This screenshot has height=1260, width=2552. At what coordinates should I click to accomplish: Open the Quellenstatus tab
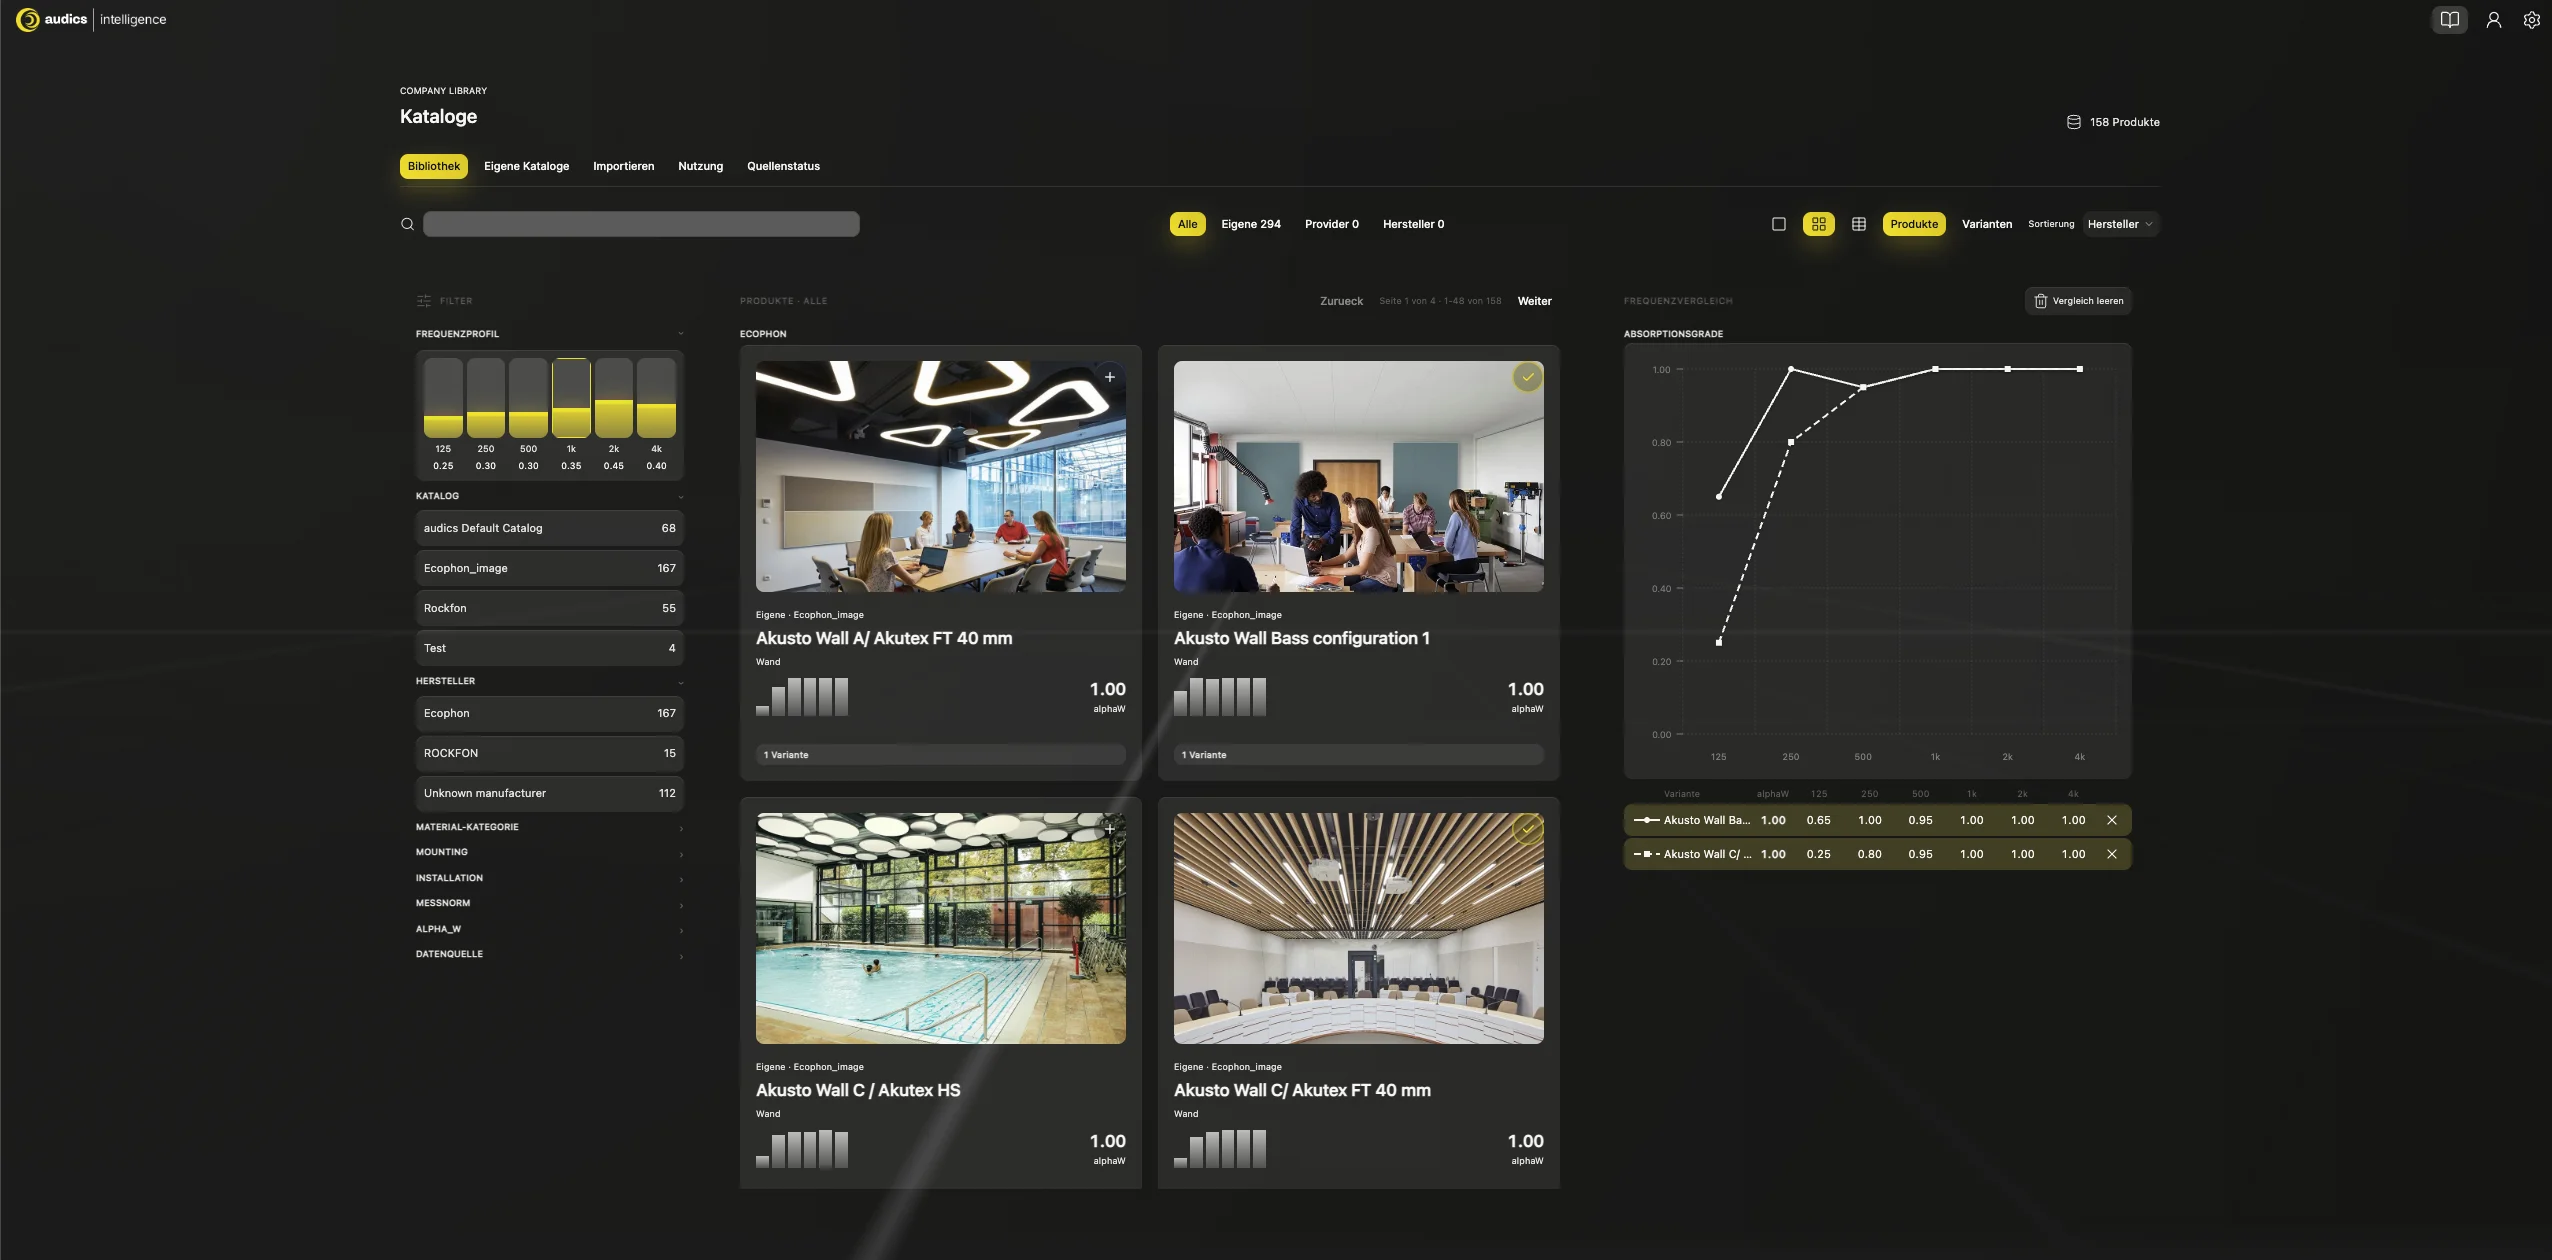[783, 166]
